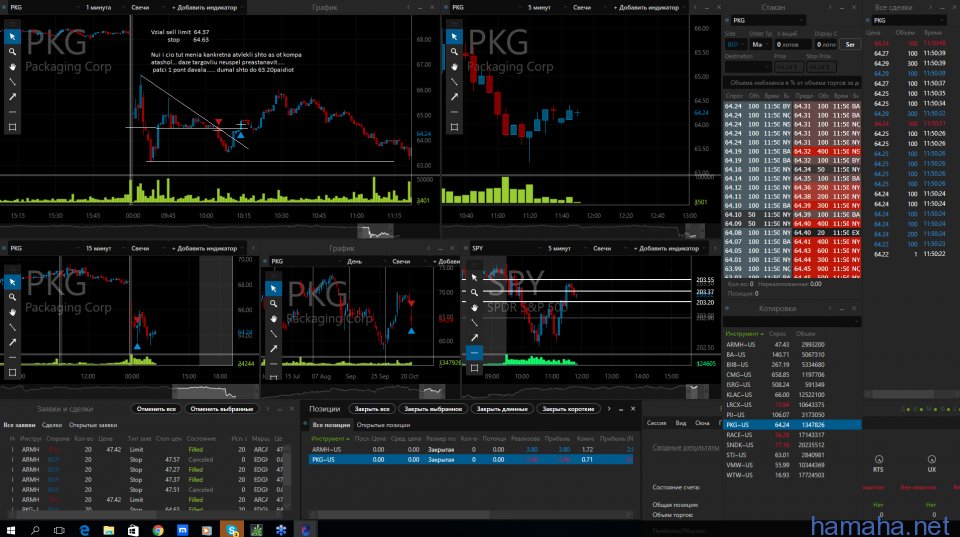Open 'Добавить индикатор' dropdown in 1-minute chart
The height and width of the screenshot is (537, 960).
coord(206,8)
